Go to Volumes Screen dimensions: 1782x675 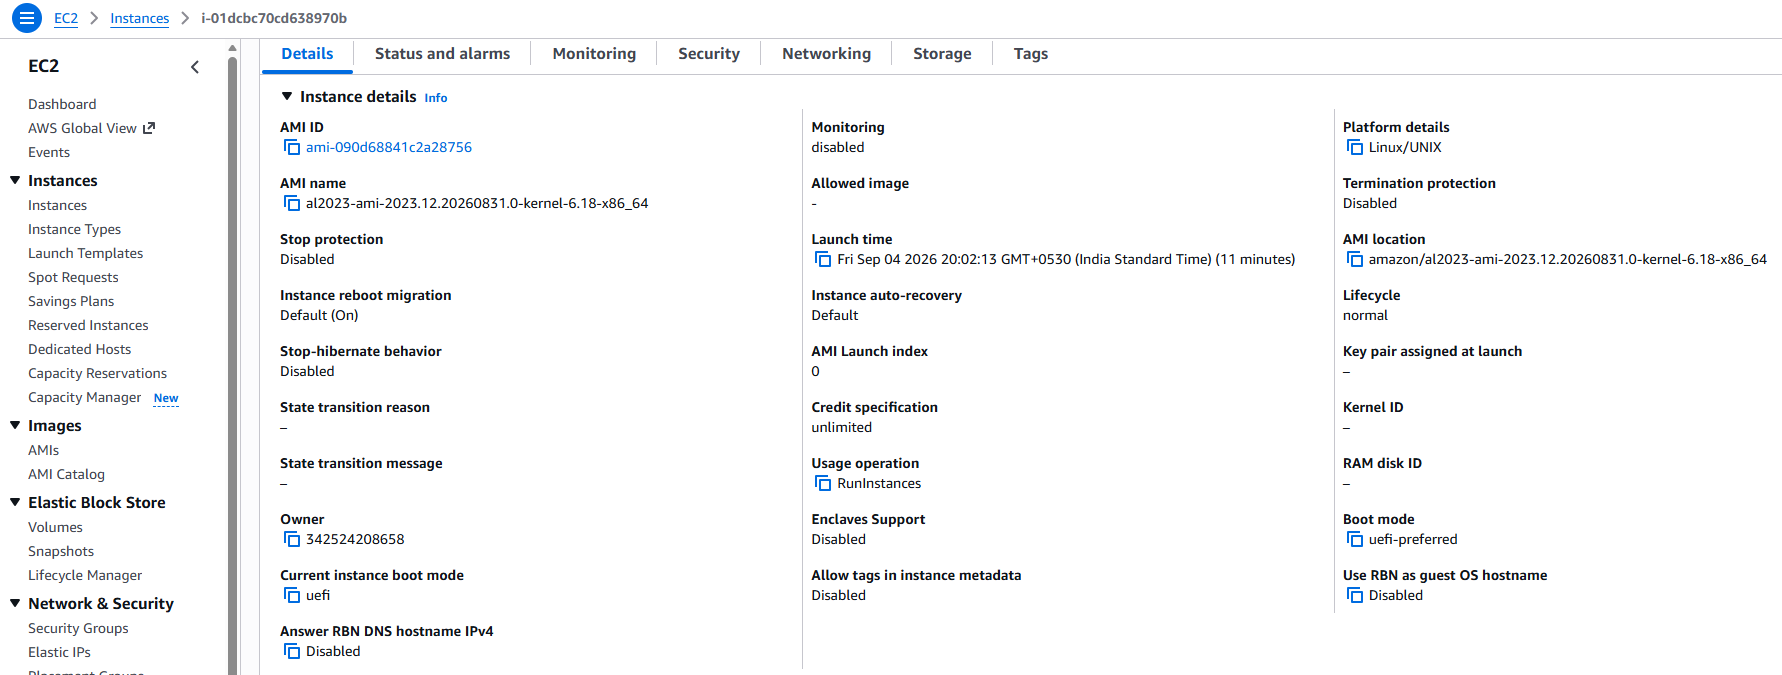[x=55, y=527]
